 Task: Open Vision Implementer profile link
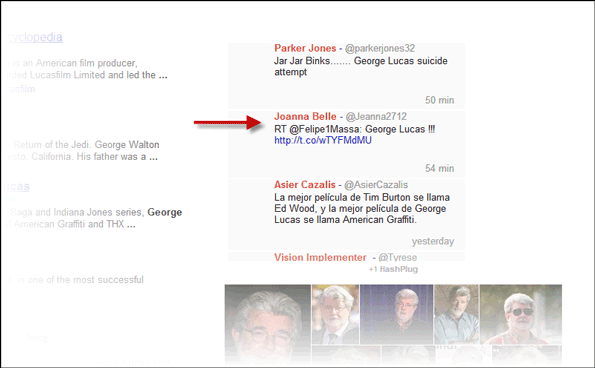pyautogui.click(x=320, y=257)
